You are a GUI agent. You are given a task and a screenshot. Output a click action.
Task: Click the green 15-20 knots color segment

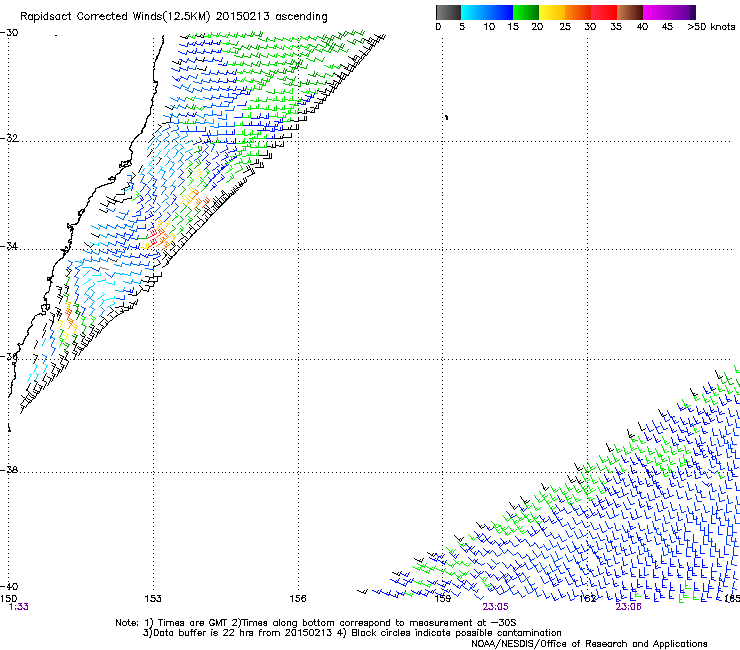[x=526, y=12]
